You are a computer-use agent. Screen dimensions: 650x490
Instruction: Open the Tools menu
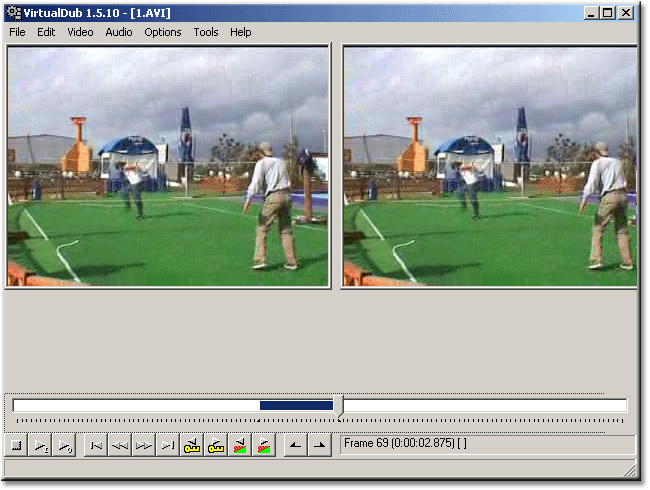[x=206, y=32]
